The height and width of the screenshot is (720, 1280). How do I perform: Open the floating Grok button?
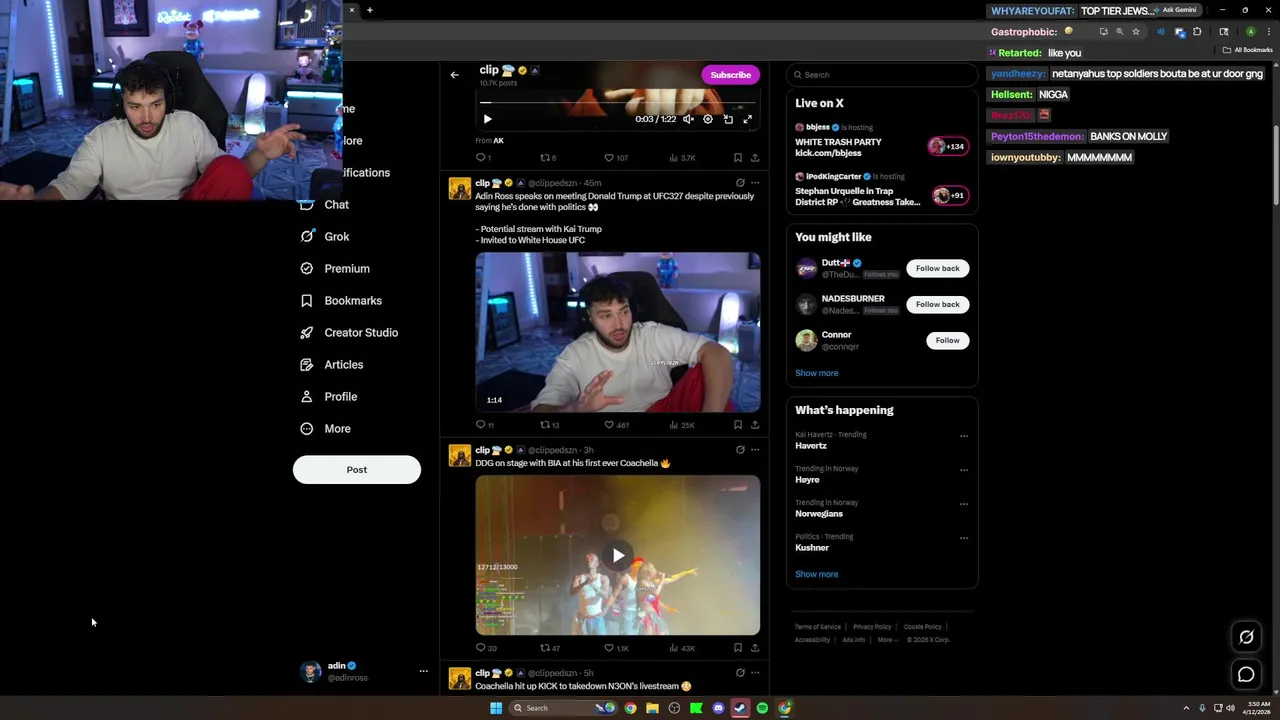[1246, 637]
